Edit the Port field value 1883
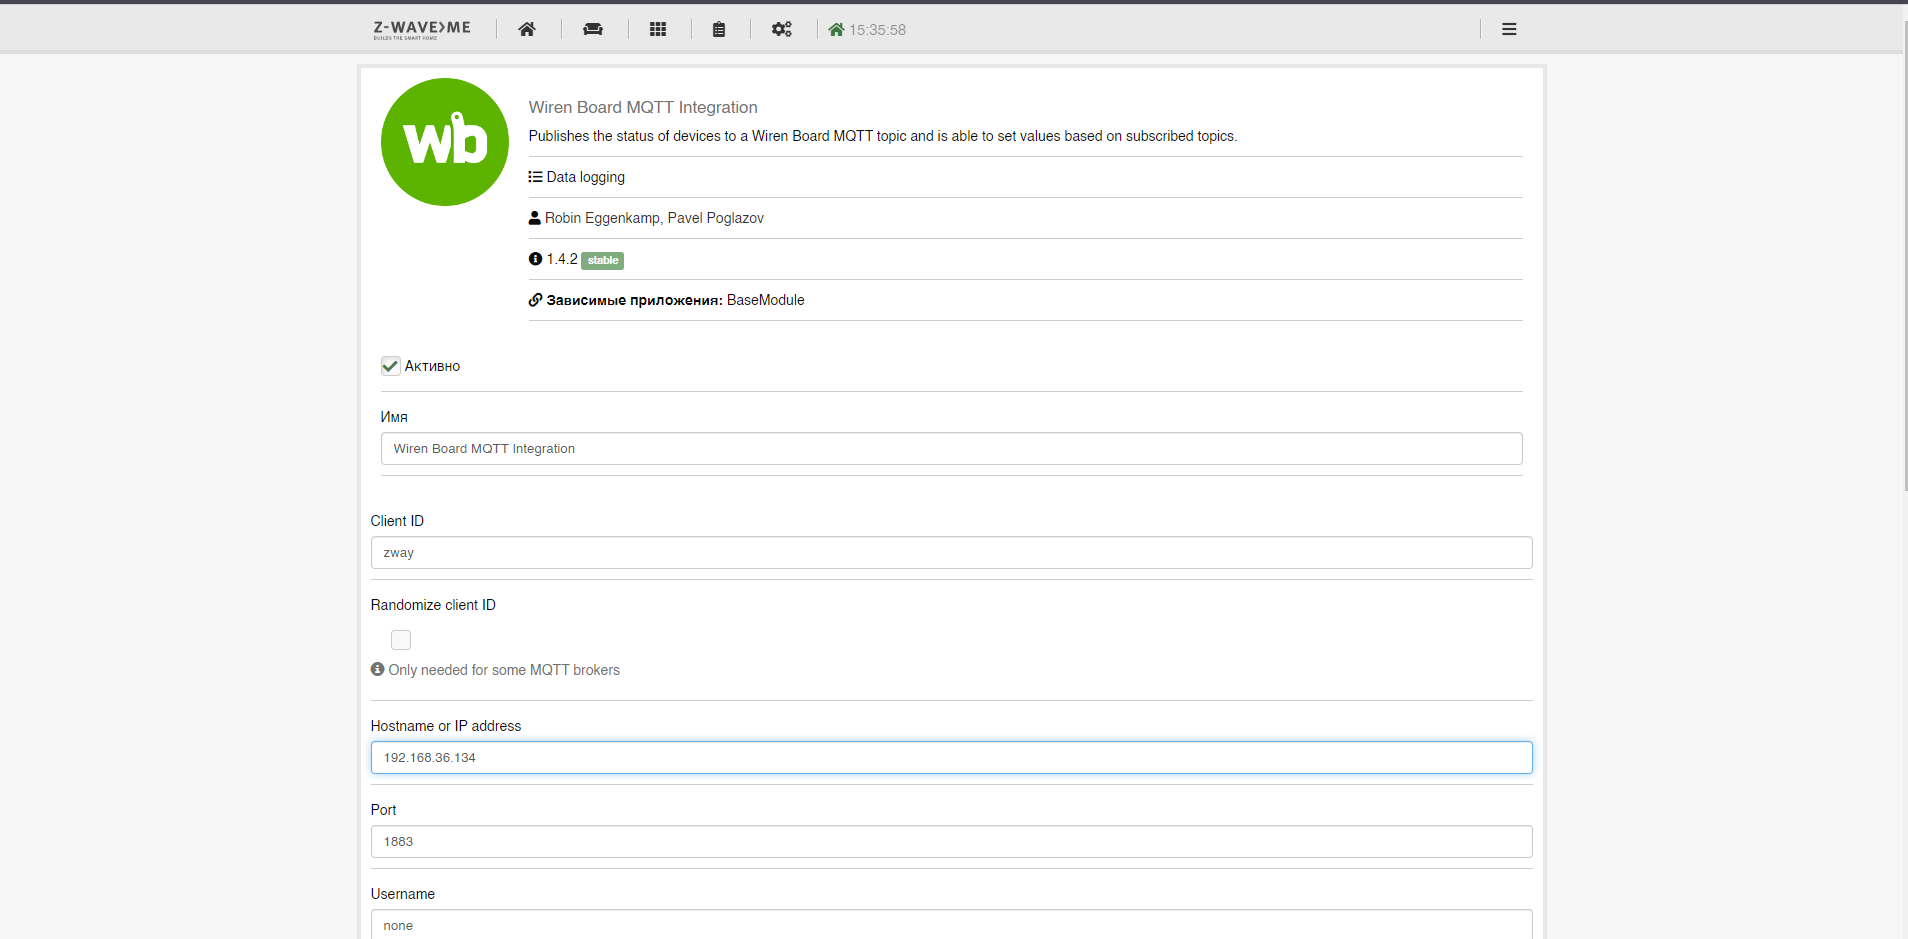Screen dimensions: 1908x939 click(x=951, y=841)
